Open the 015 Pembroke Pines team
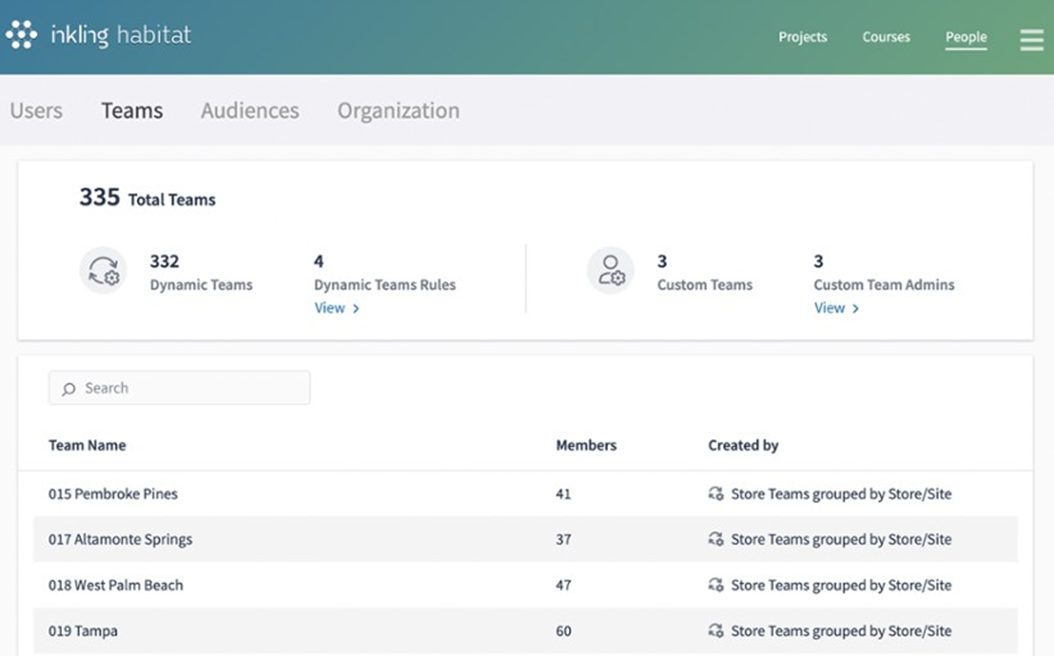1054x656 pixels. 113,494
